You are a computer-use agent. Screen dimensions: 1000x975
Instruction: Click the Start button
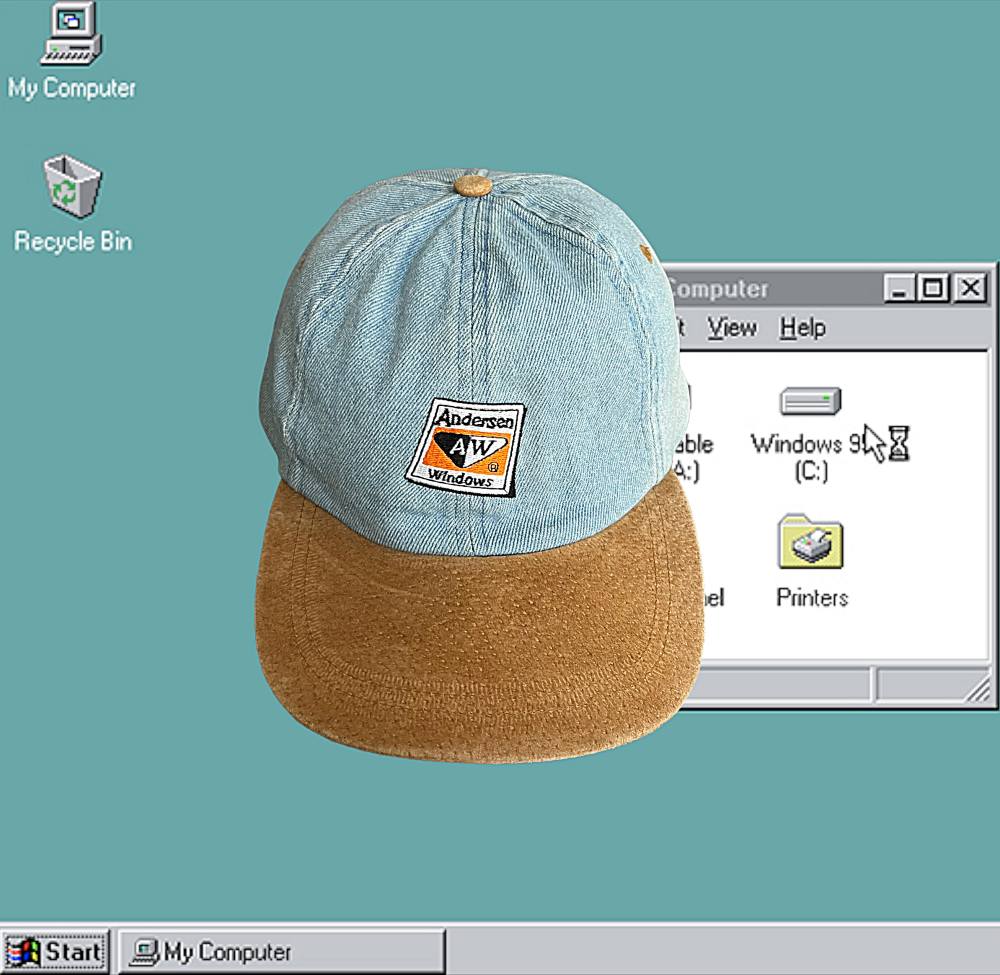tap(55, 951)
